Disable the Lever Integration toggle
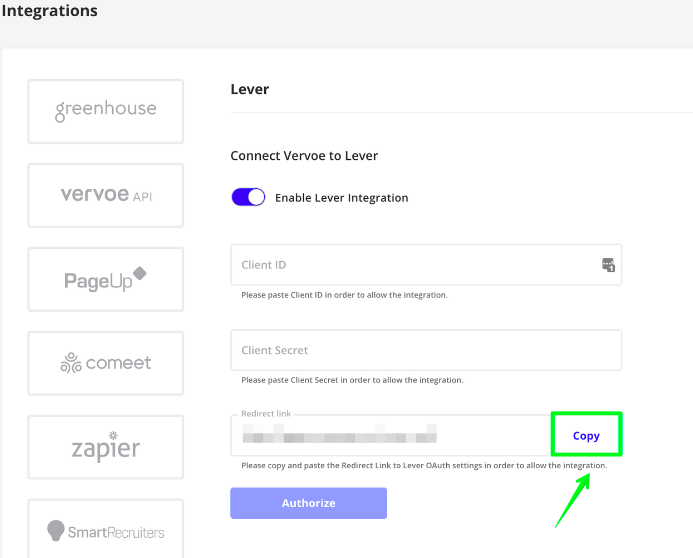This screenshot has height=558, width=693. pos(248,197)
